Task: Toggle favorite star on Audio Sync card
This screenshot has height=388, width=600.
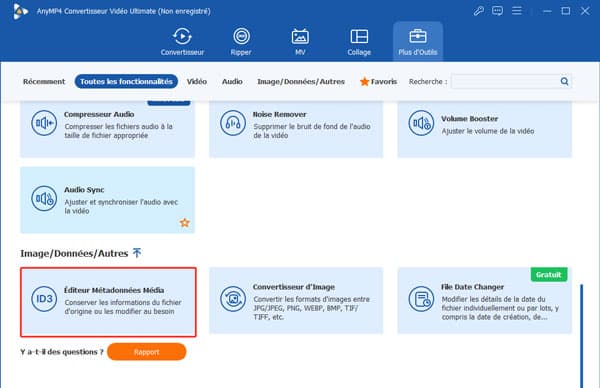Action: pos(185,222)
